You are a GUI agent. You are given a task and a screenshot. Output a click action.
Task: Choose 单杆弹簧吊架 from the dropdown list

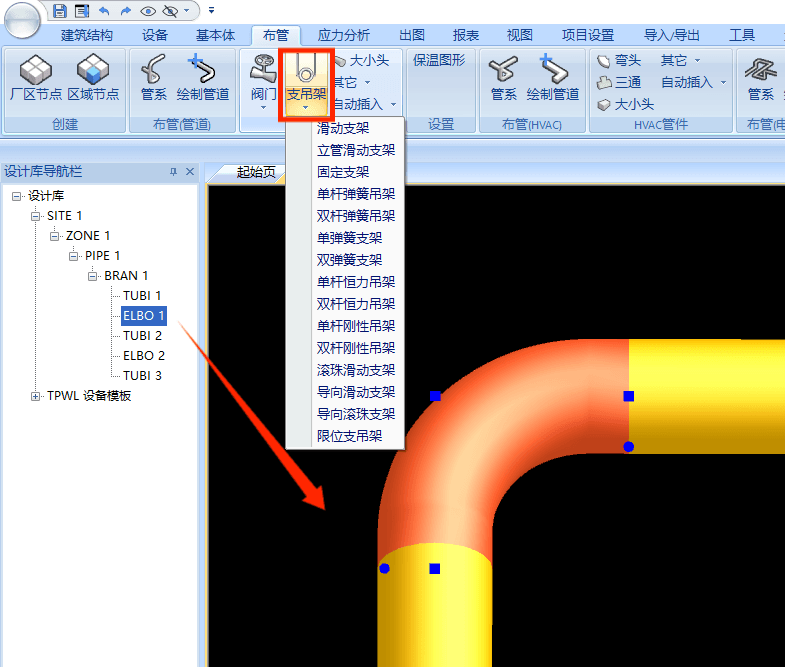pos(355,194)
